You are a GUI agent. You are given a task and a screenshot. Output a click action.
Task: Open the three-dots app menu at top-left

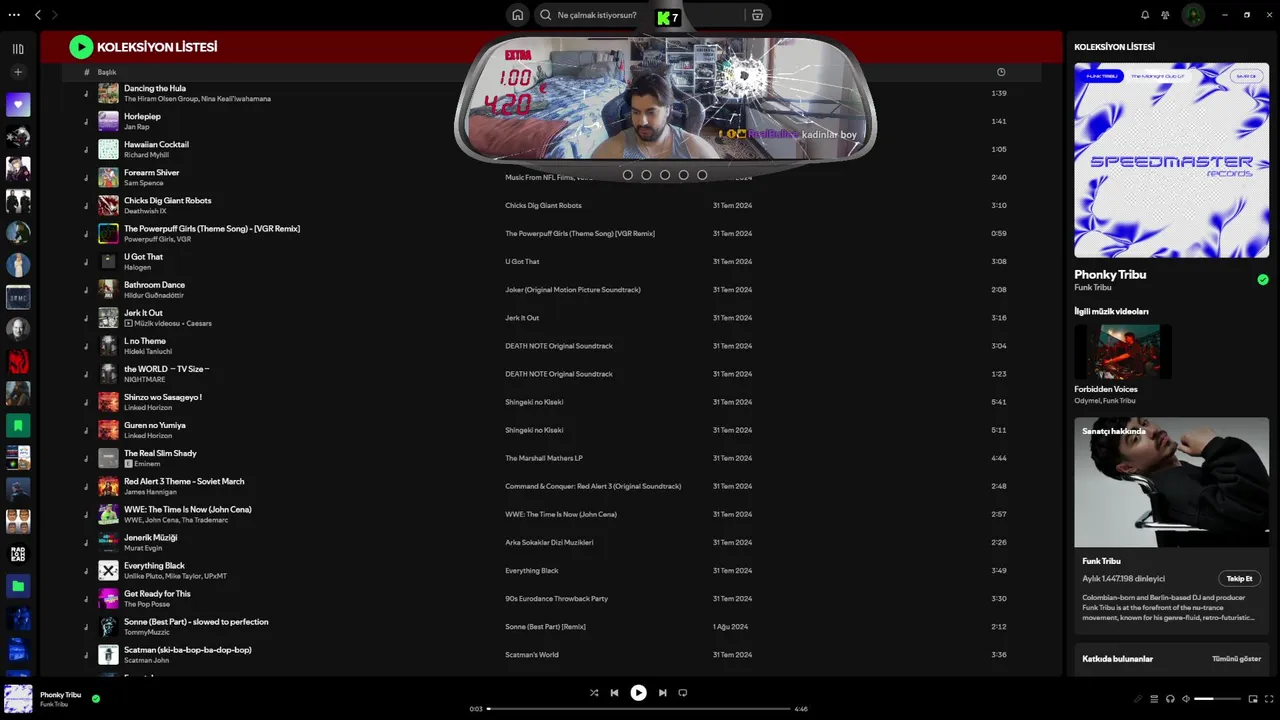(14, 15)
